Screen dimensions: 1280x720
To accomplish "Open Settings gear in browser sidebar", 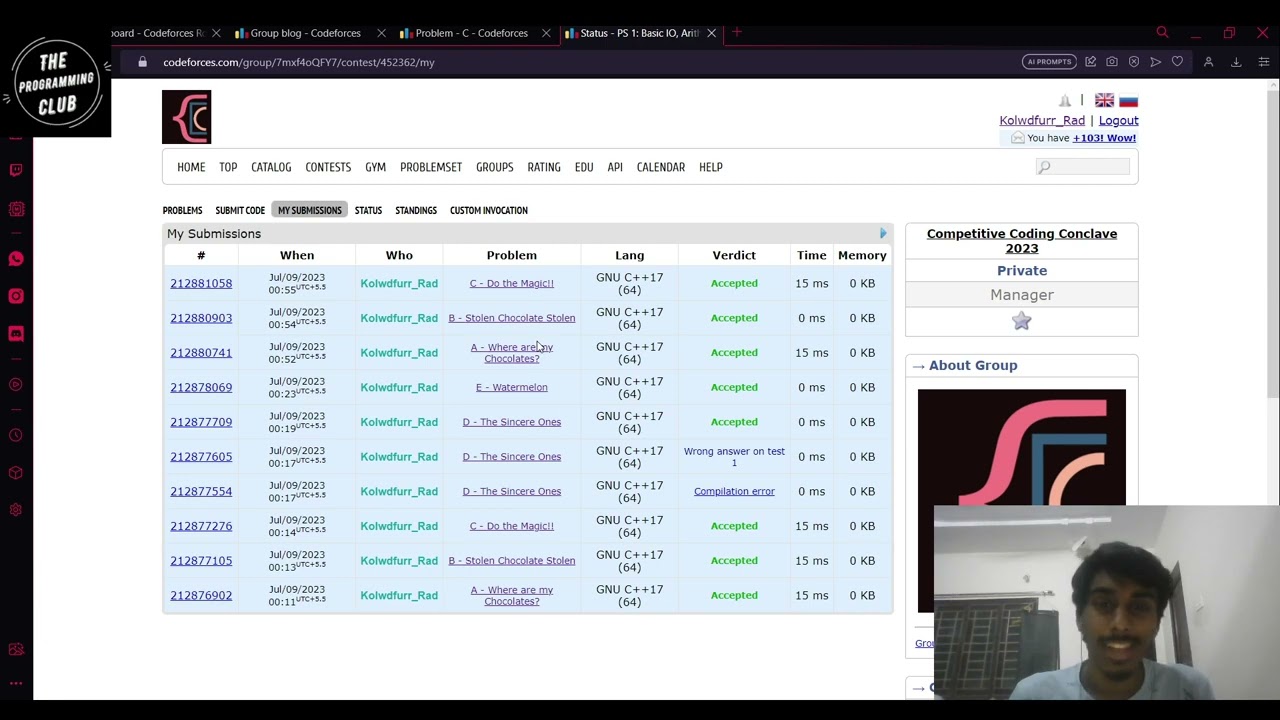I will [x=16, y=510].
